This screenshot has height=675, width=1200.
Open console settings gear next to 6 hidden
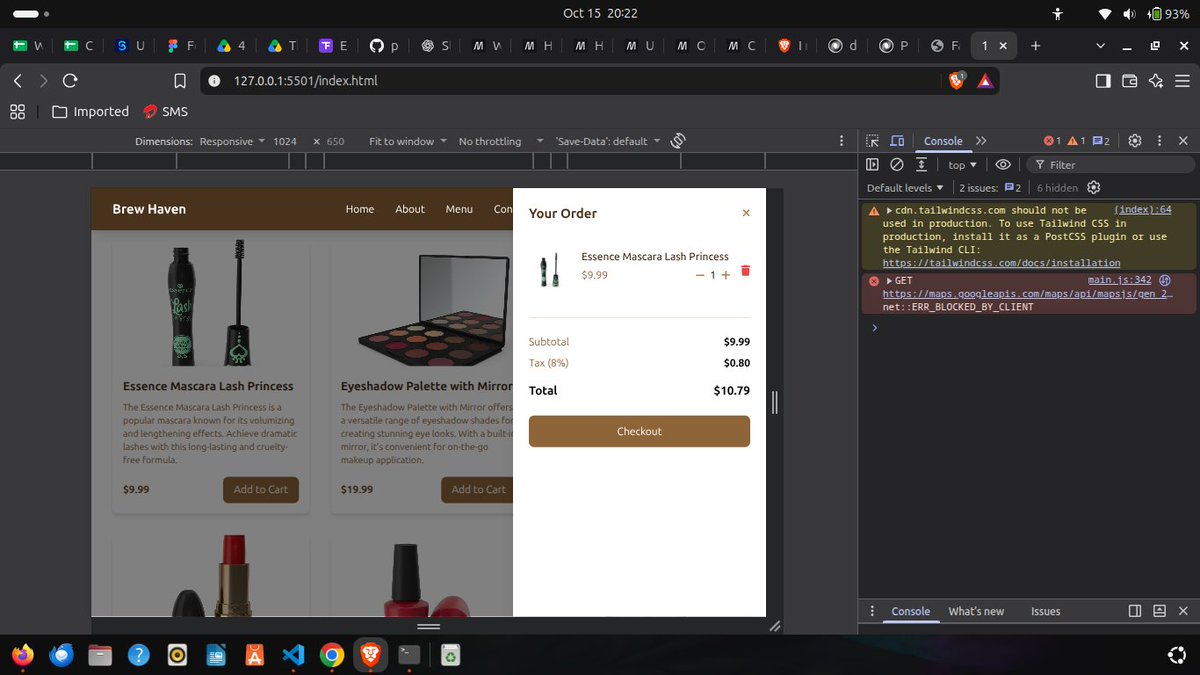[x=1093, y=188]
